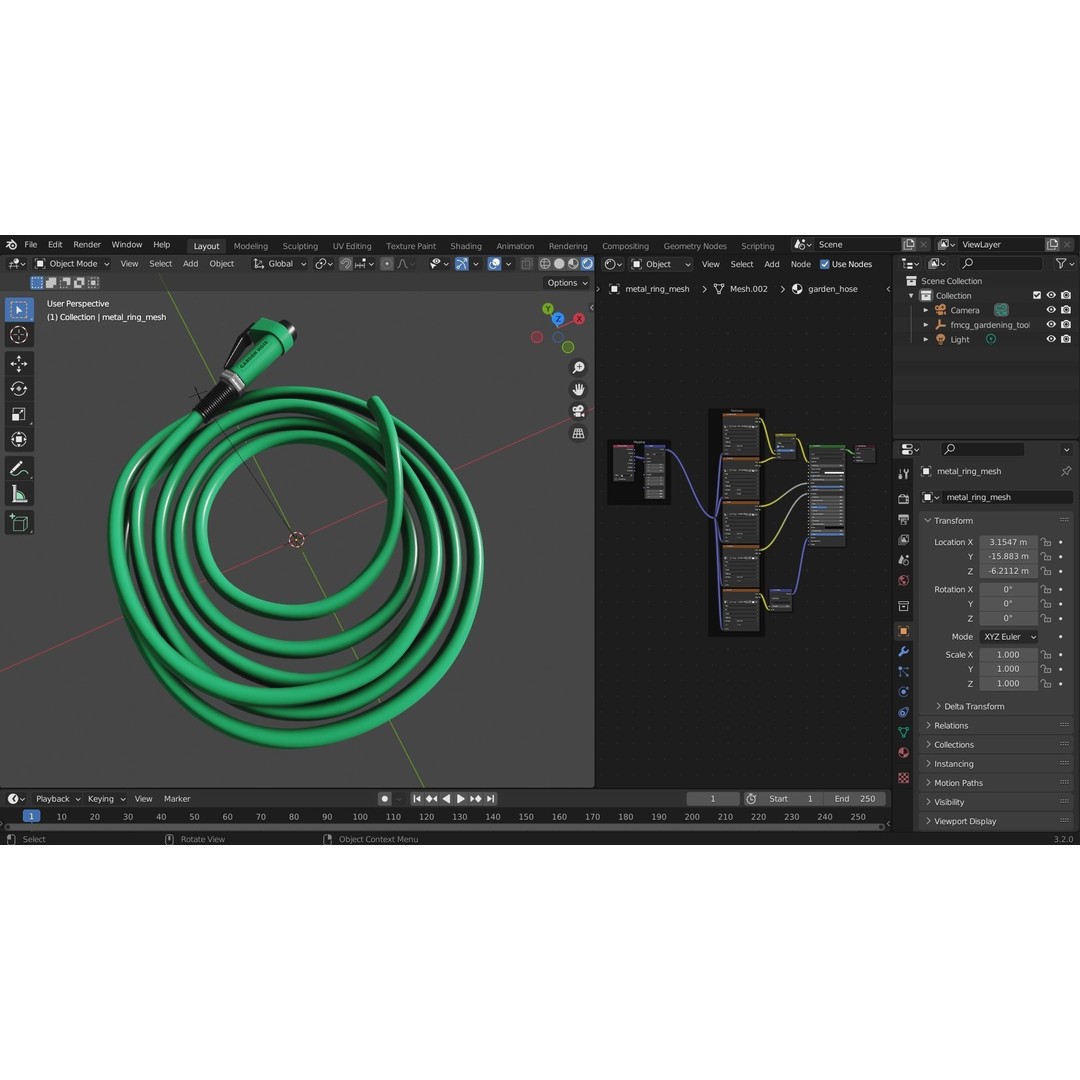Open the Physics properties tab
The width and height of the screenshot is (1080, 1080).
tap(904, 692)
